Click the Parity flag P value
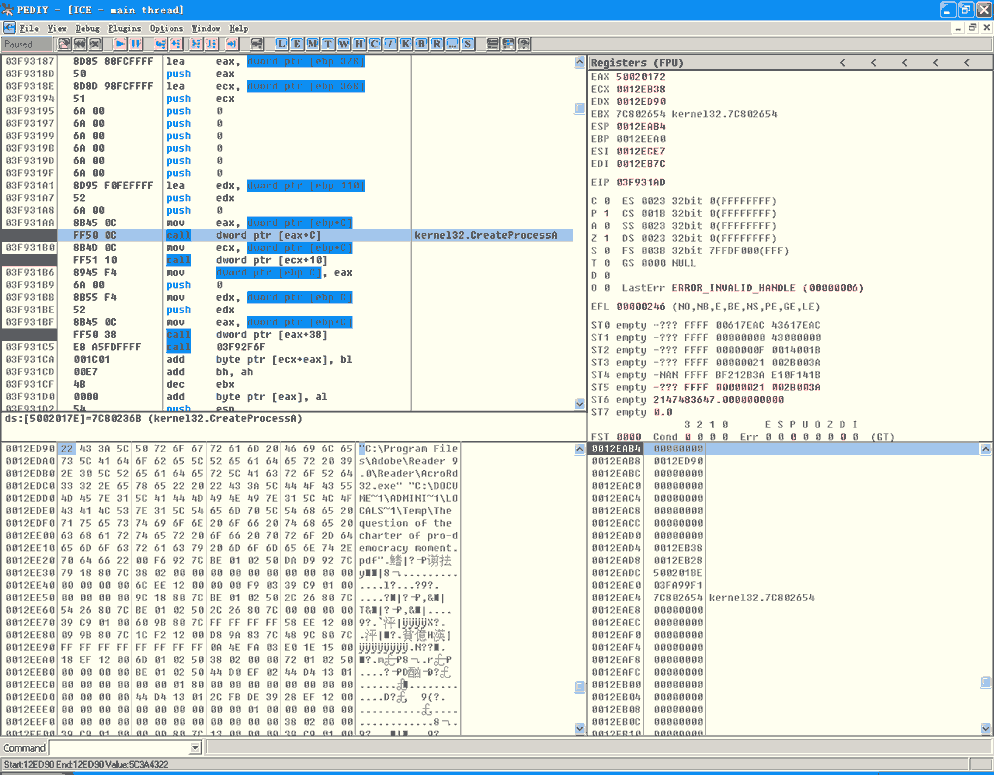This screenshot has height=775, width=994. tap(606, 213)
